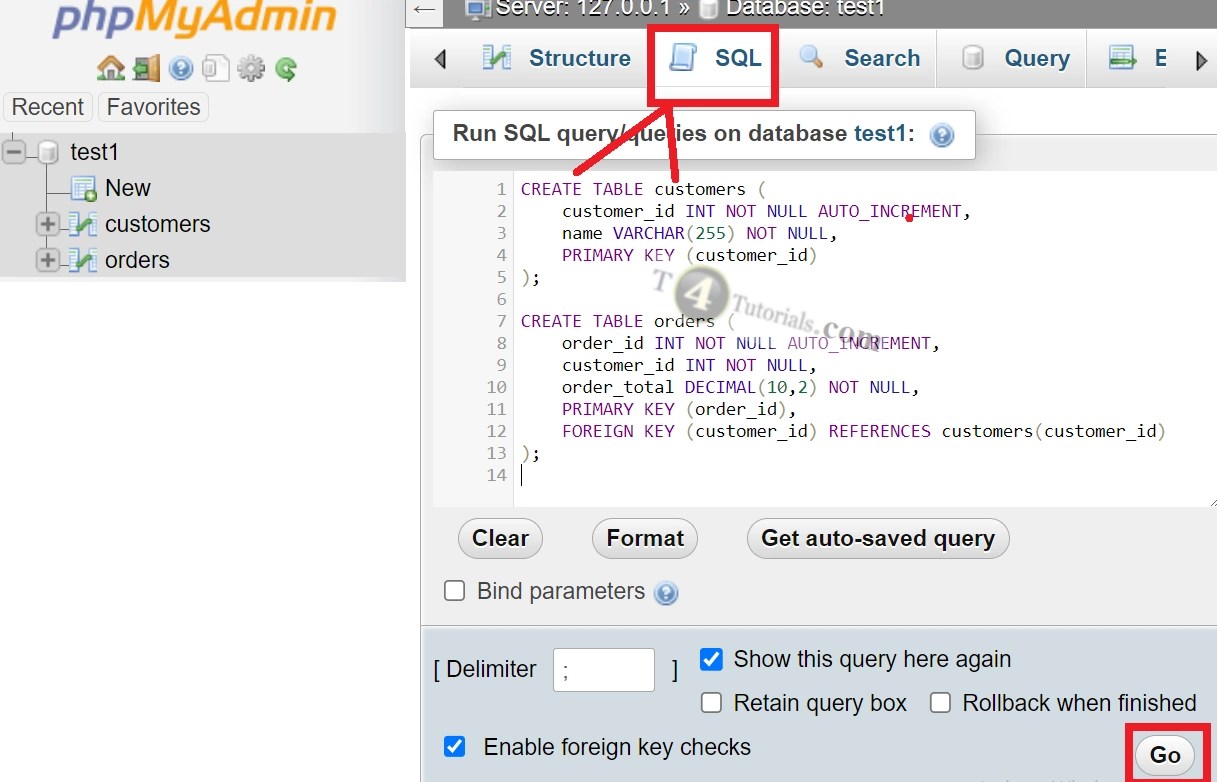
Task: Open help using the blue question mark icon
Action: coord(180,68)
